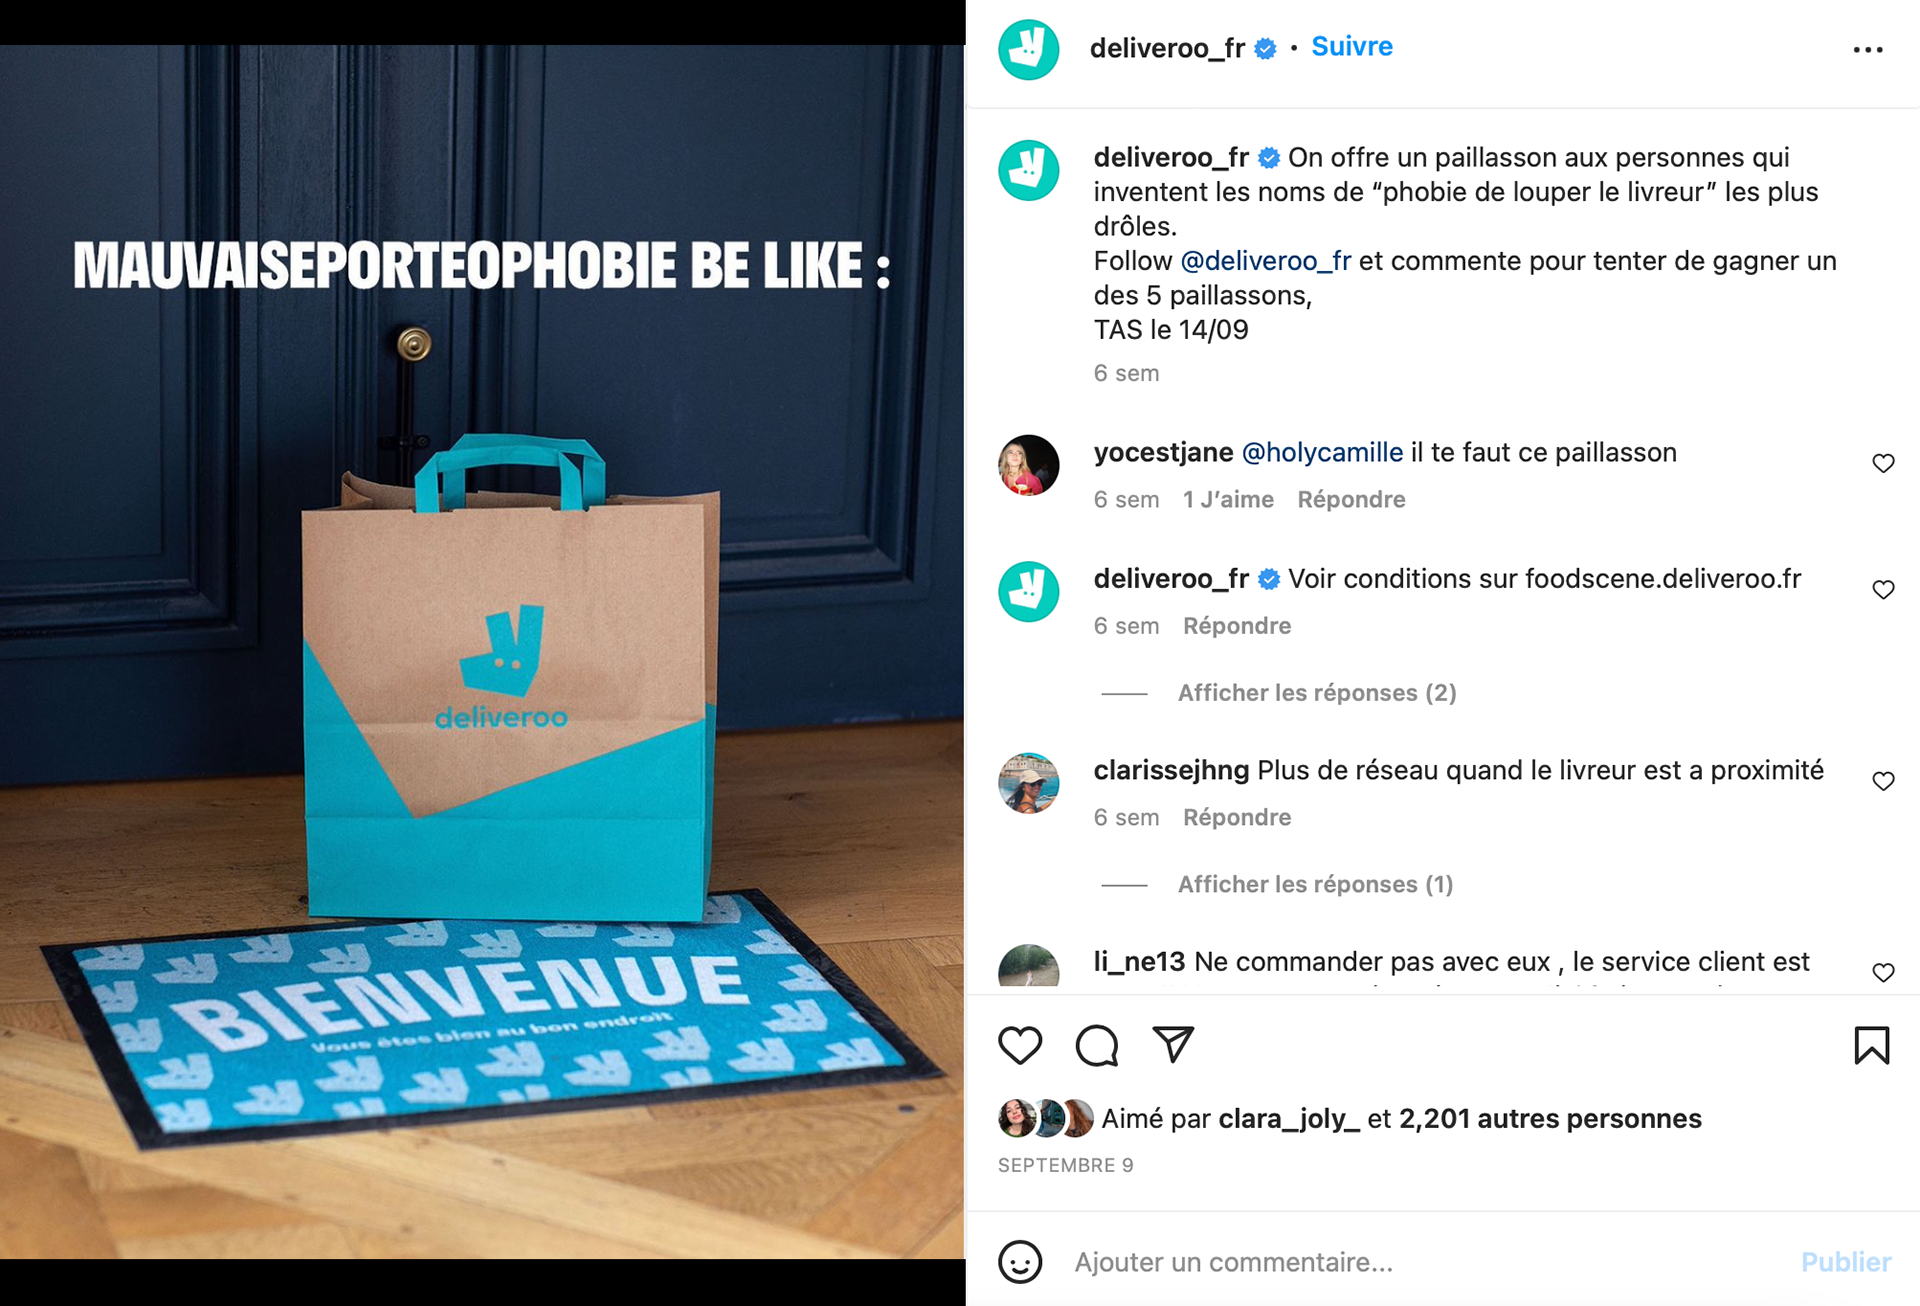
Task: Like li_ne13's comment
Action: pyautogui.click(x=1883, y=972)
